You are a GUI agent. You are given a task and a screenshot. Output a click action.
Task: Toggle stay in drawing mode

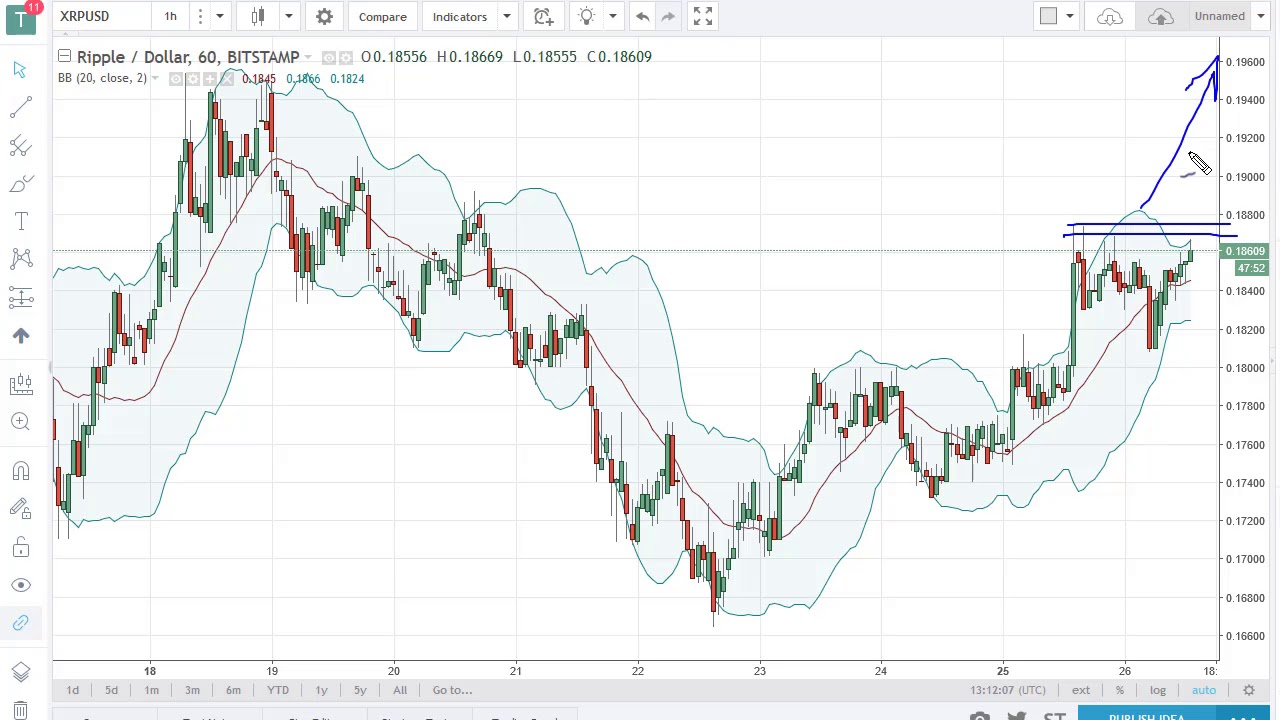20,509
